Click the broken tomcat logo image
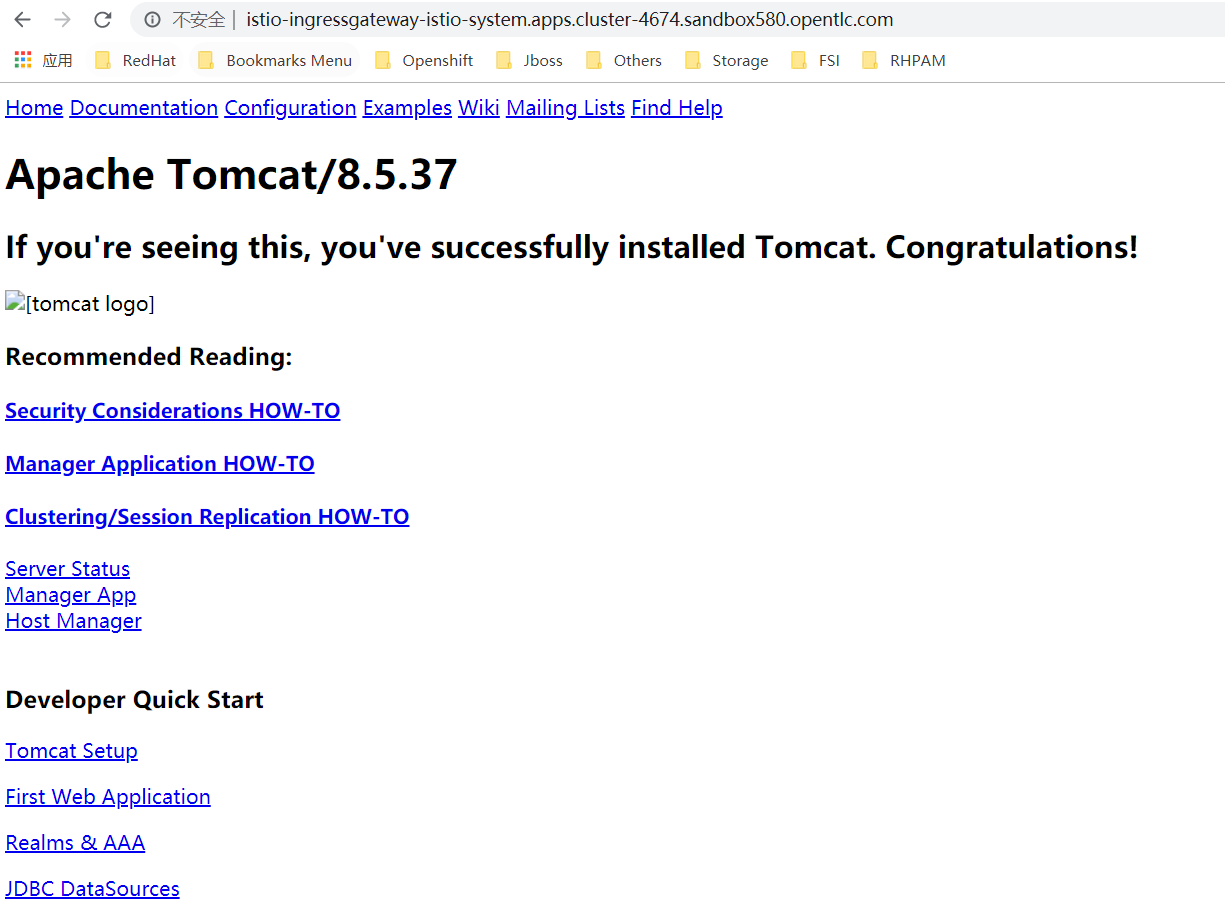This screenshot has height=914, width=1225. (x=80, y=303)
